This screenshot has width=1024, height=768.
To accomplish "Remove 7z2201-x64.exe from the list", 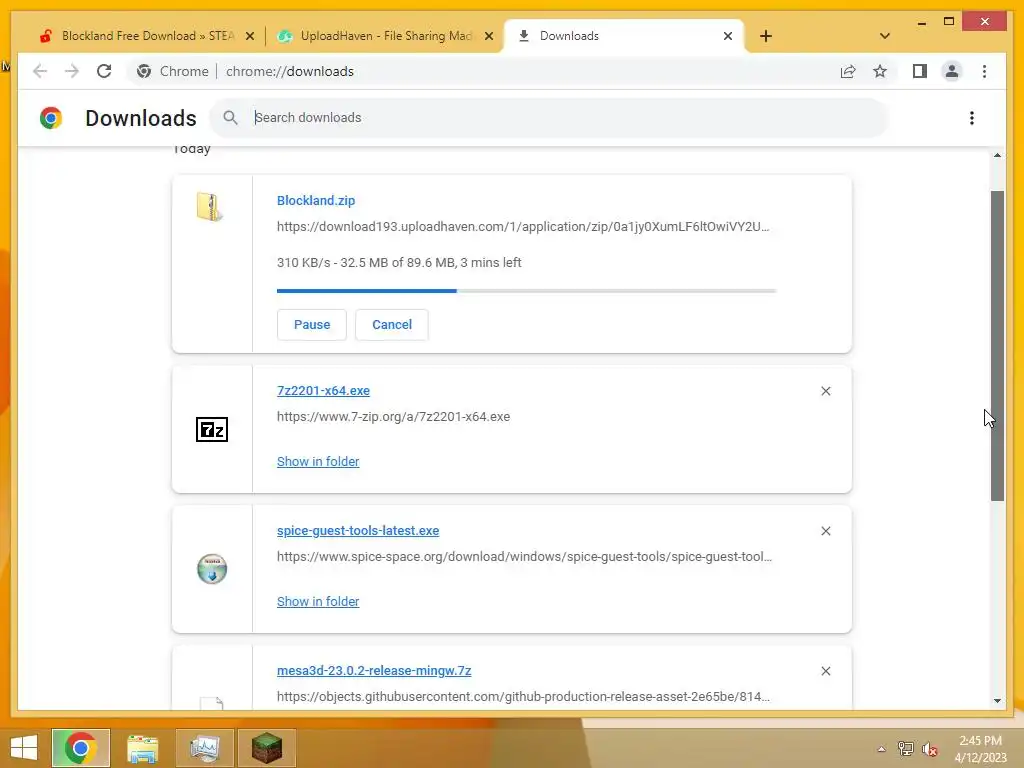I will (x=825, y=391).
